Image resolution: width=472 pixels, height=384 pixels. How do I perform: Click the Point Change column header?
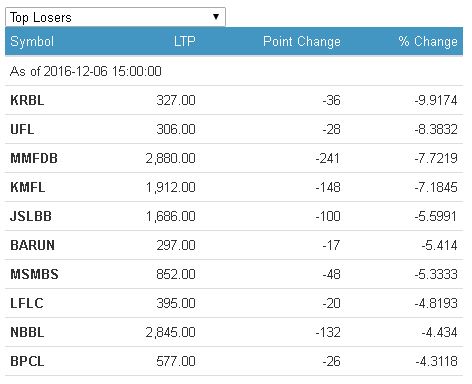[x=302, y=42]
